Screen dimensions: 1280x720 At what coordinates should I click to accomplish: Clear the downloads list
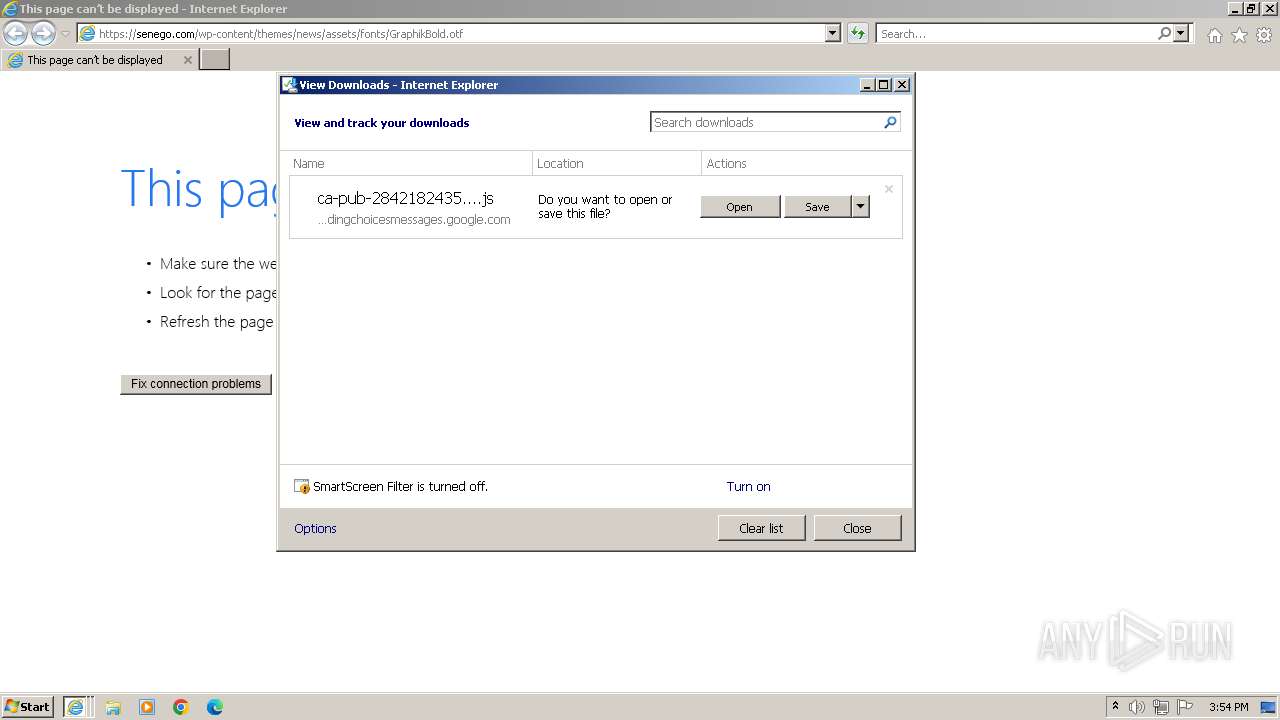click(761, 528)
